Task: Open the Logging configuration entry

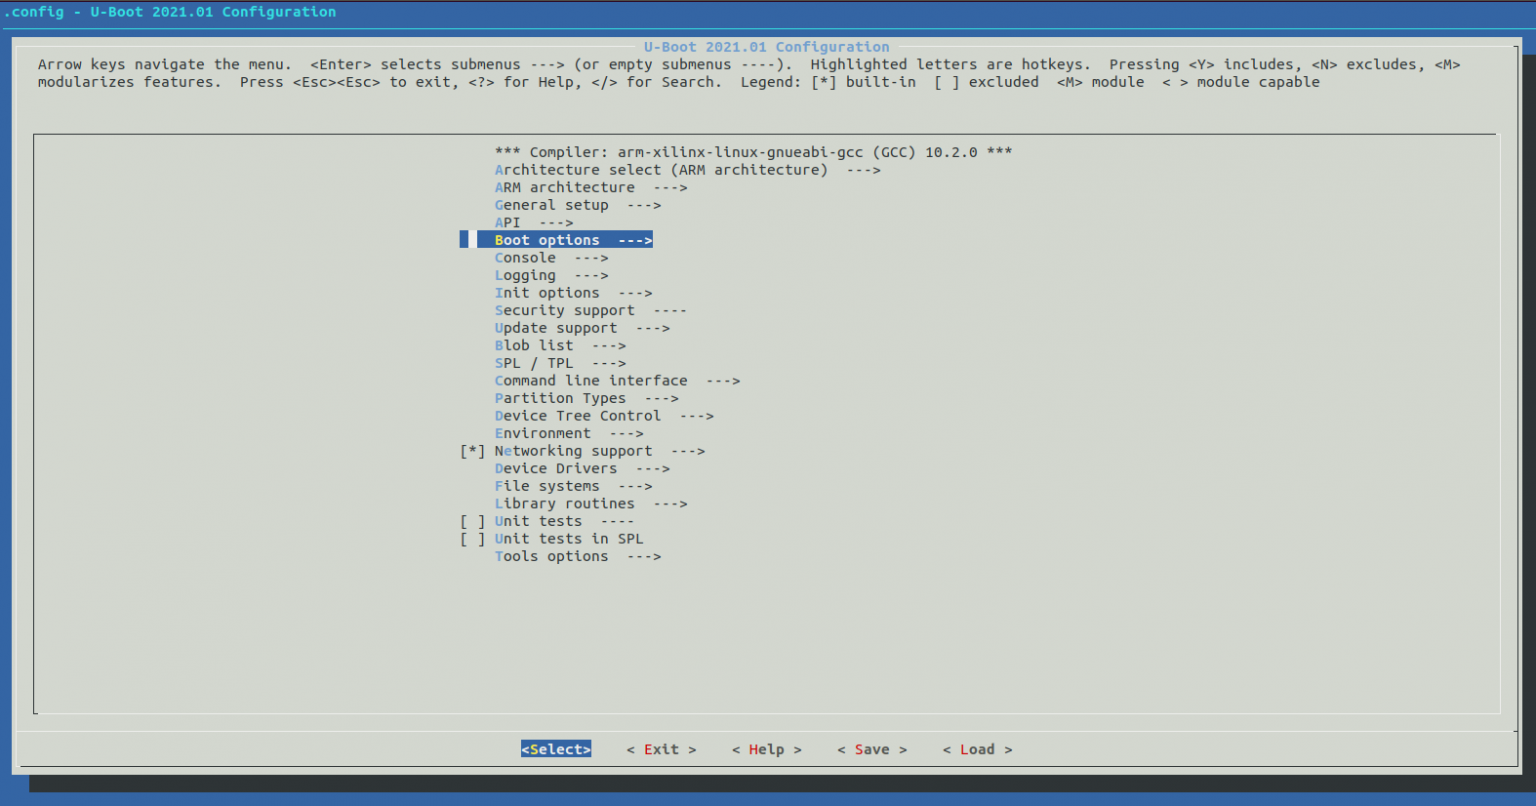Action: click(525, 275)
